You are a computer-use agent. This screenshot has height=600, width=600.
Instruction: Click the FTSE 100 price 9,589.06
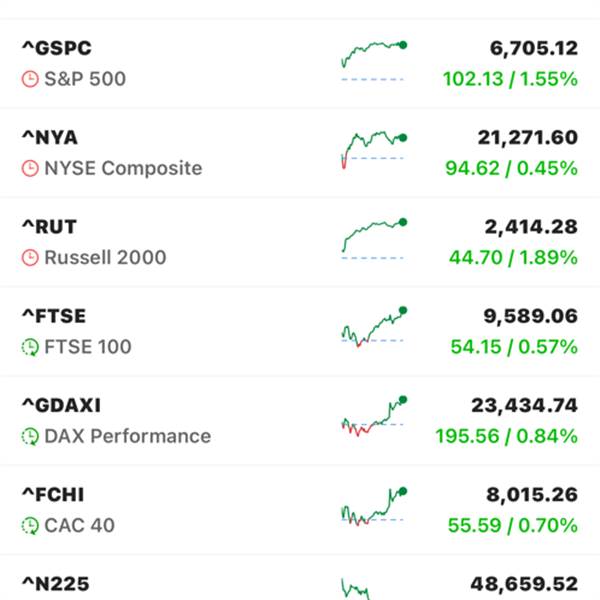click(524, 317)
